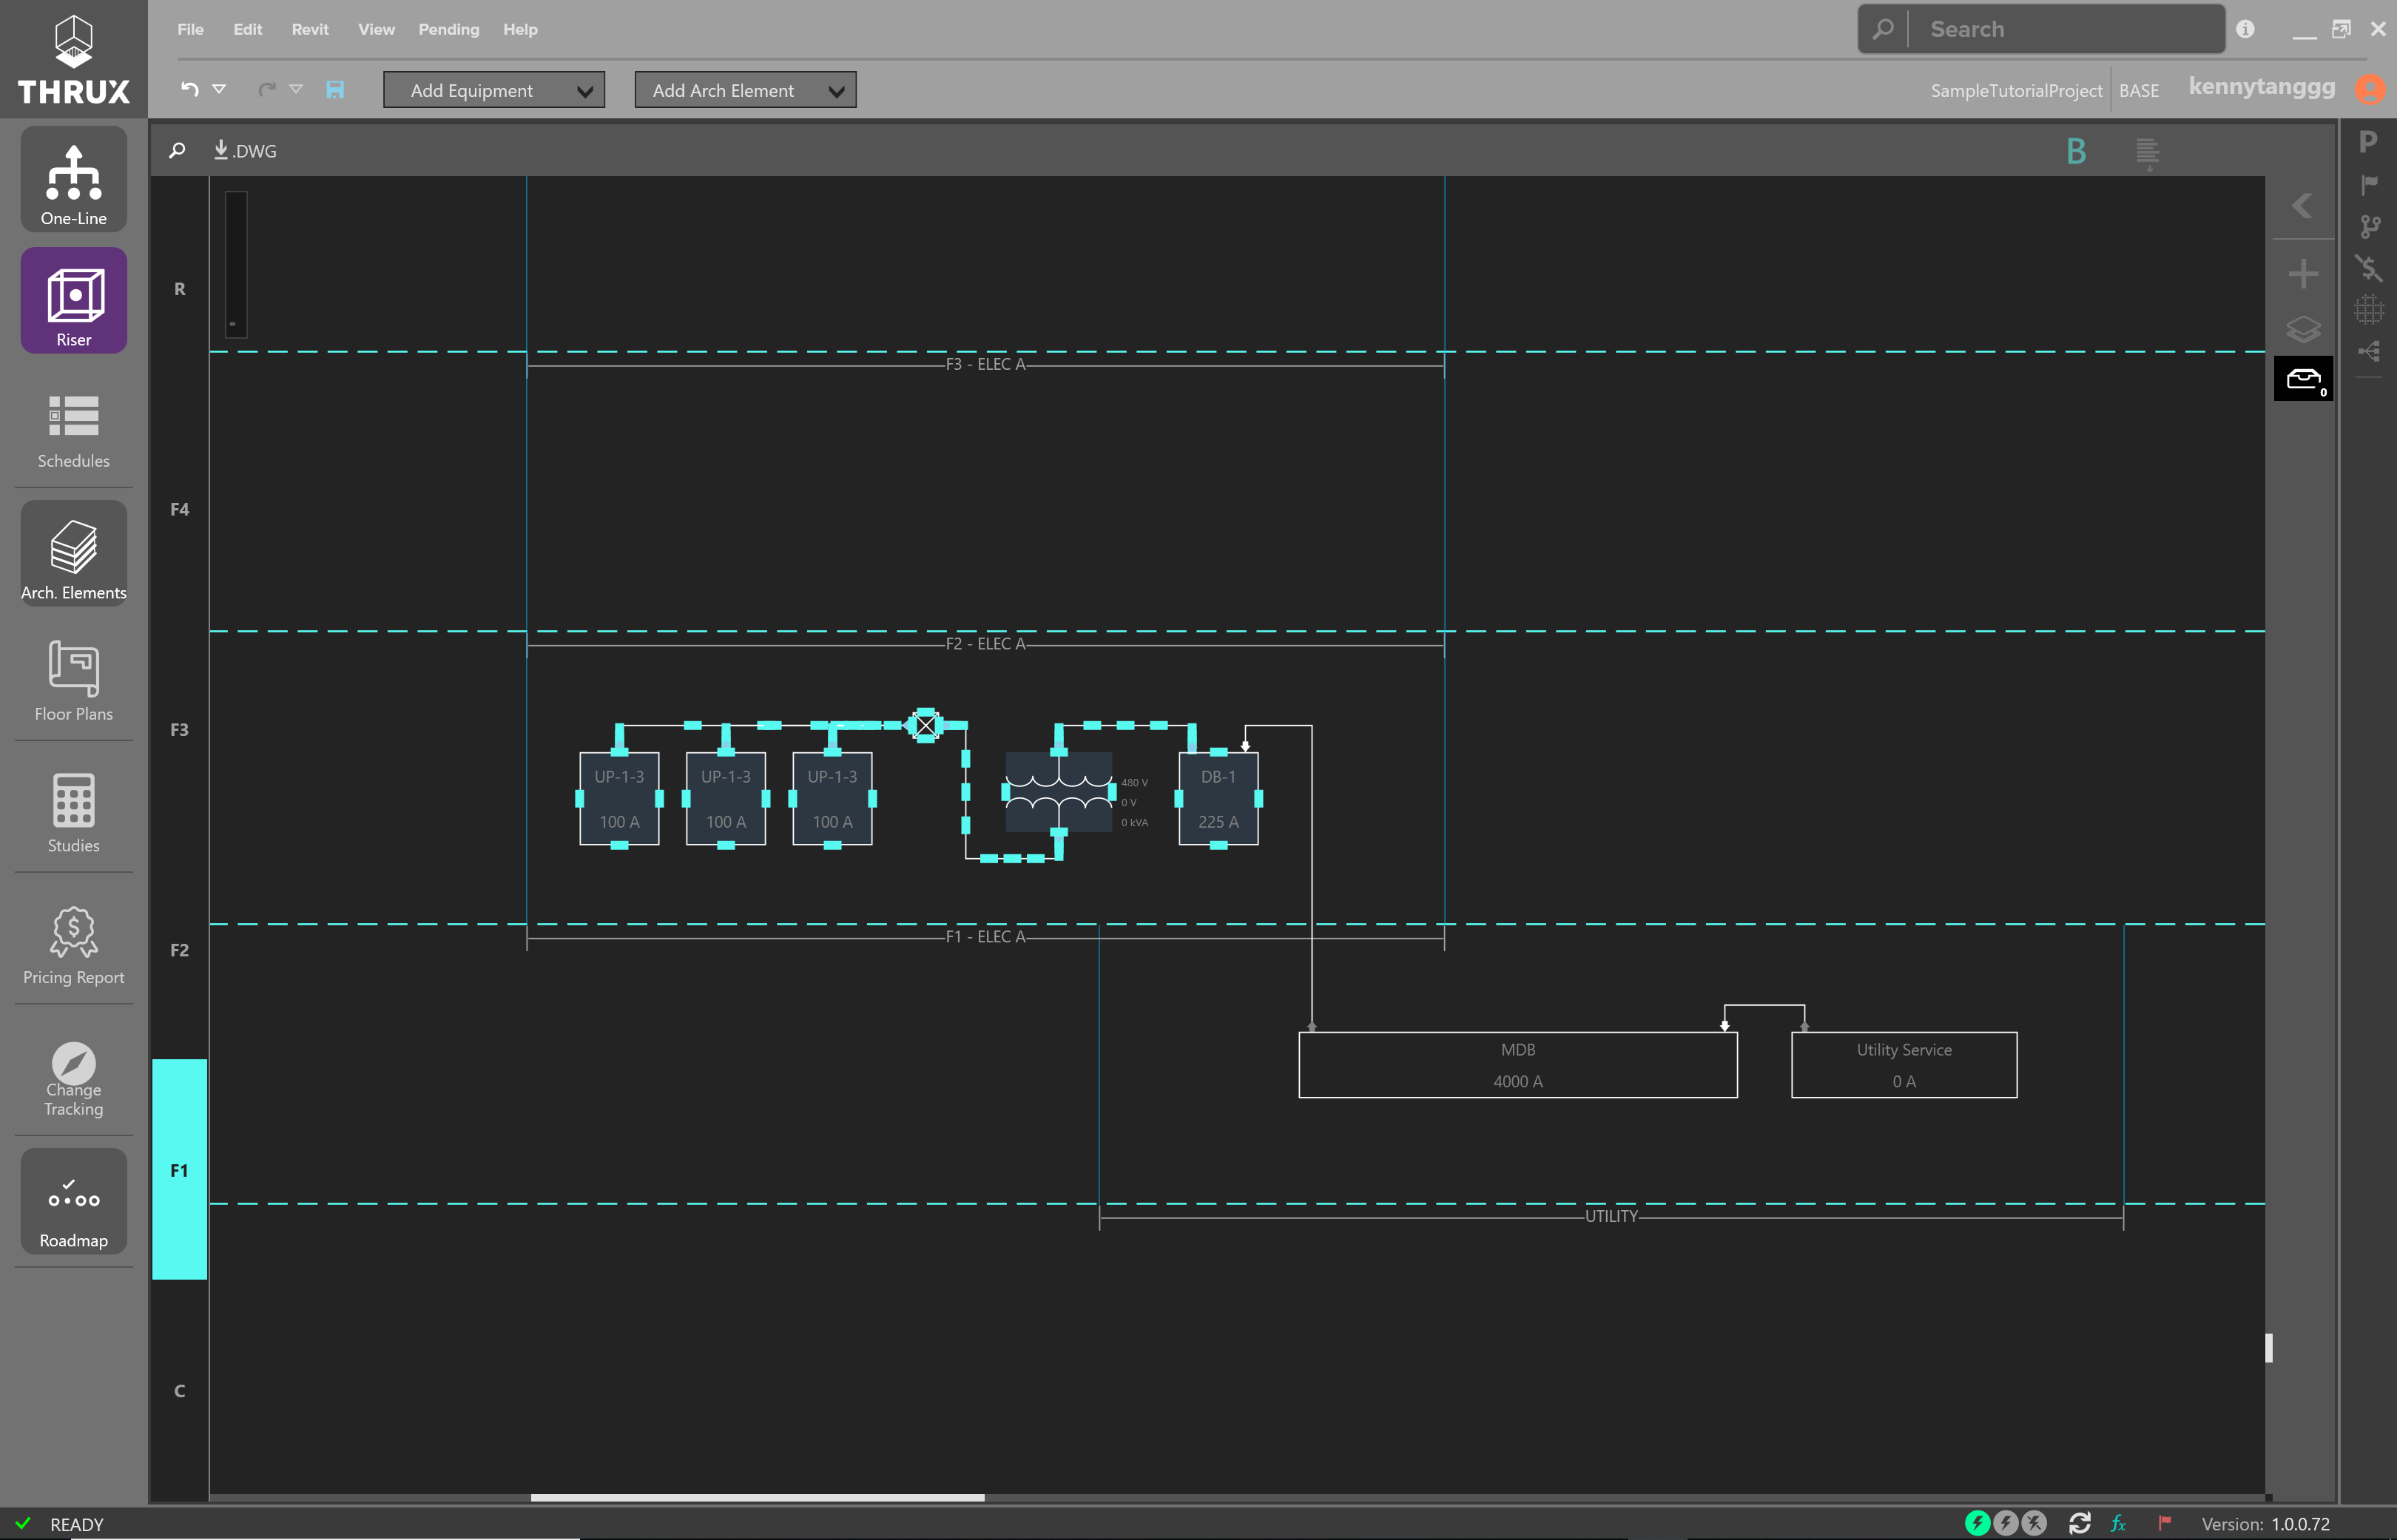Click the refresh sync icon in status bar

point(2079,1523)
